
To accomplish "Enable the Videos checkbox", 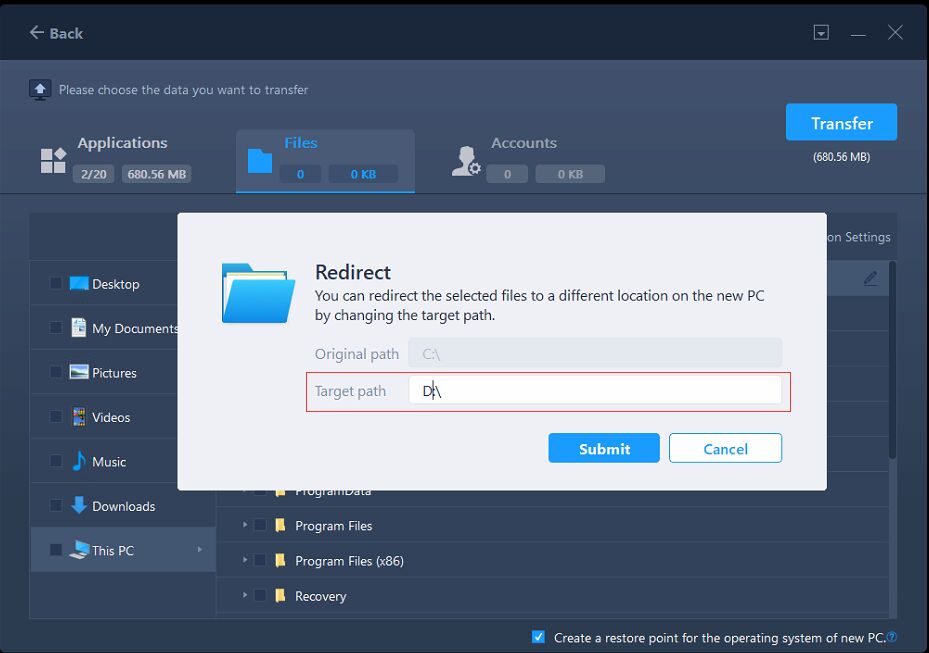I will [55, 417].
